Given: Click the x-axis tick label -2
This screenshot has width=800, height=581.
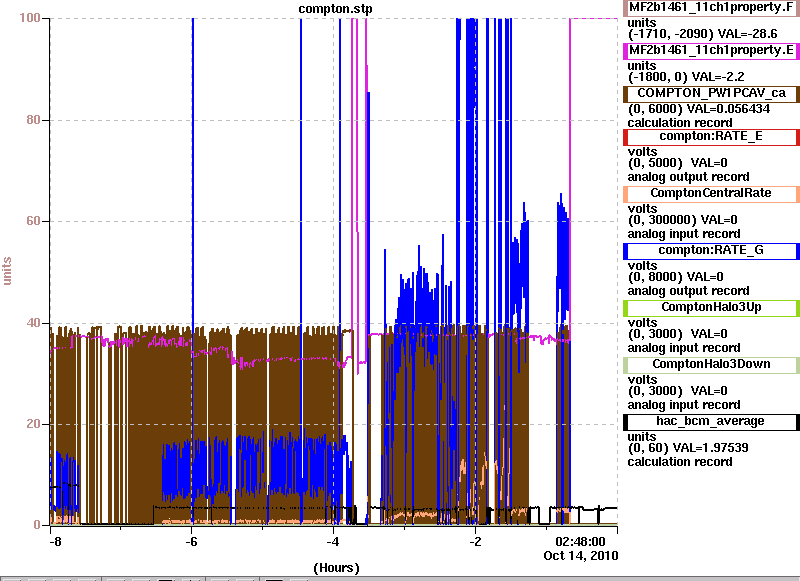Looking at the screenshot, I should pyautogui.click(x=475, y=542).
